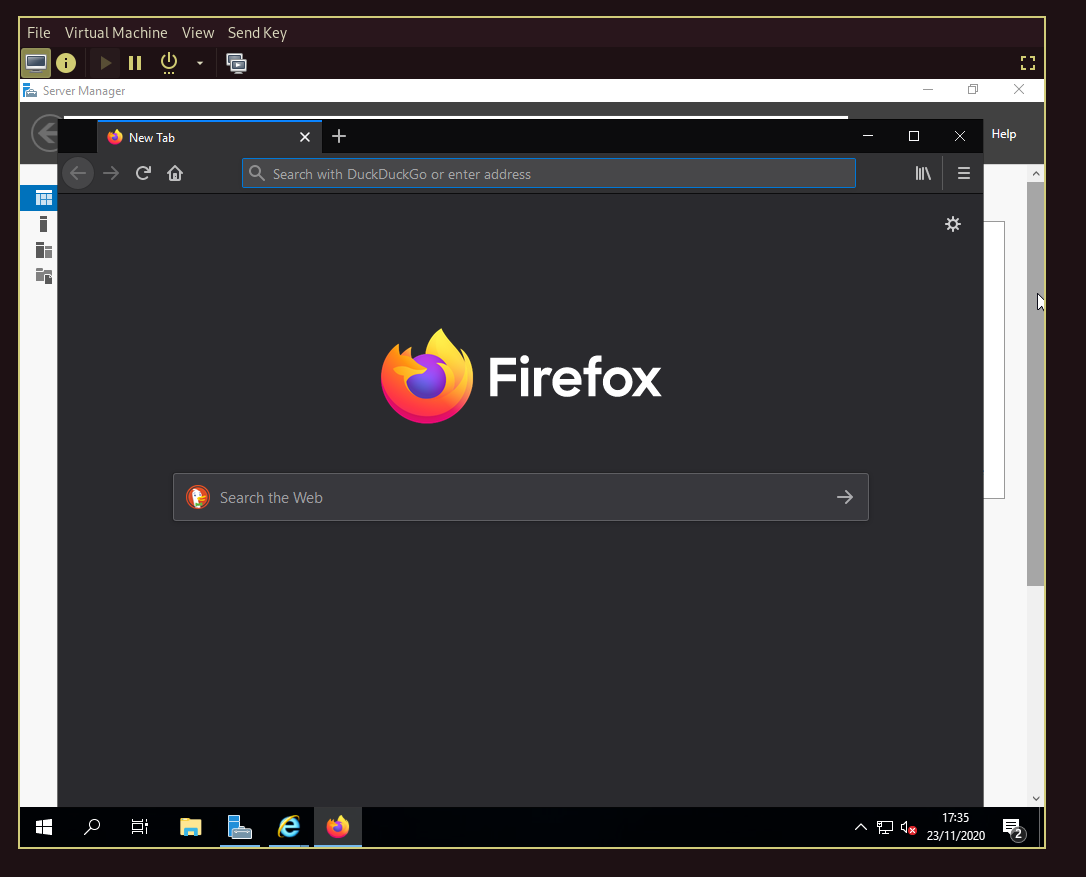Open the Send Key menu

pos(257,33)
